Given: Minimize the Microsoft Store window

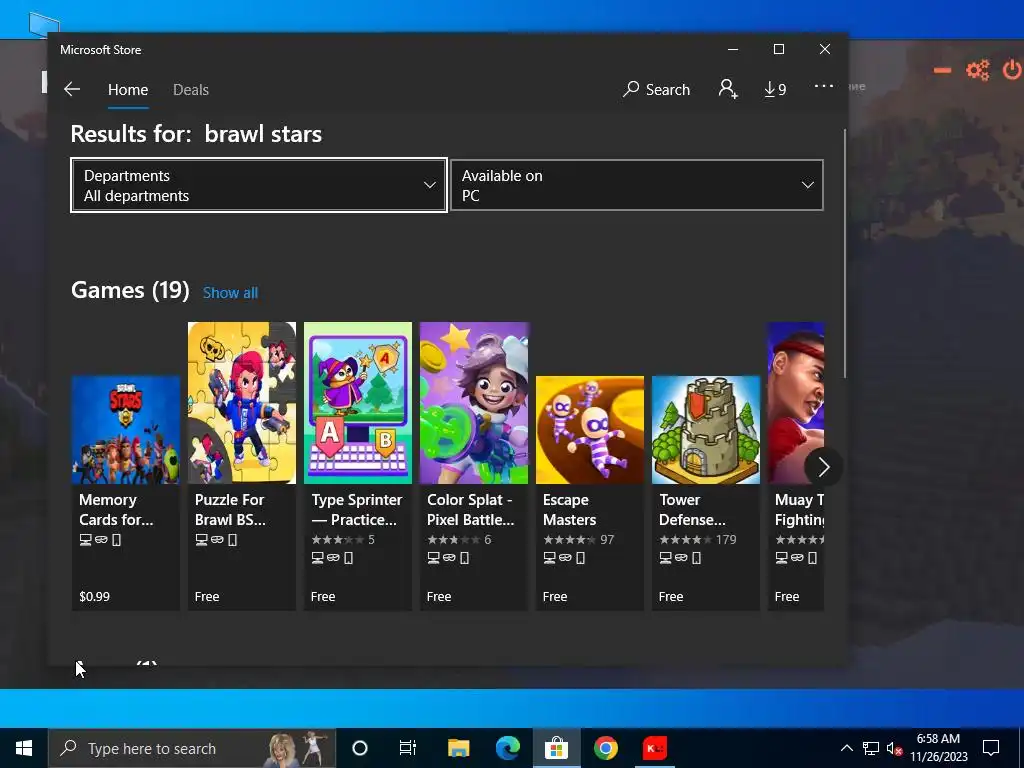Looking at the screenshot, I should pos(733,50).
